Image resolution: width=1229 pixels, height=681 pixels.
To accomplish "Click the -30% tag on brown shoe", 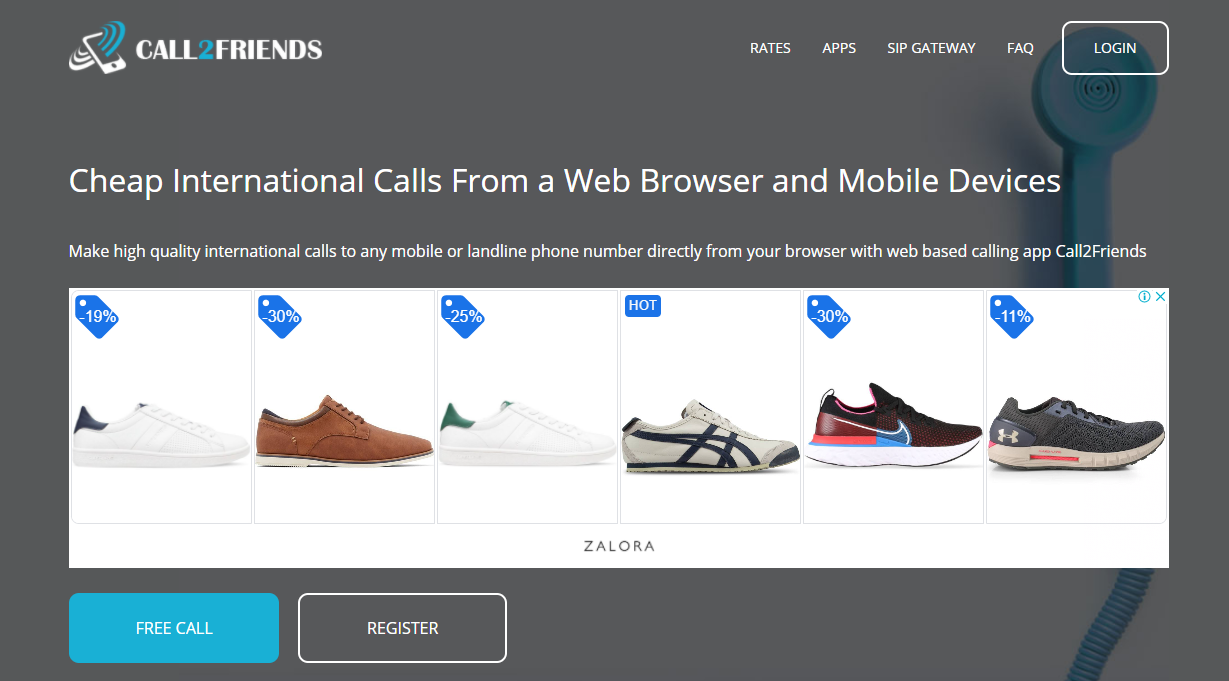I will coord(280,316).
